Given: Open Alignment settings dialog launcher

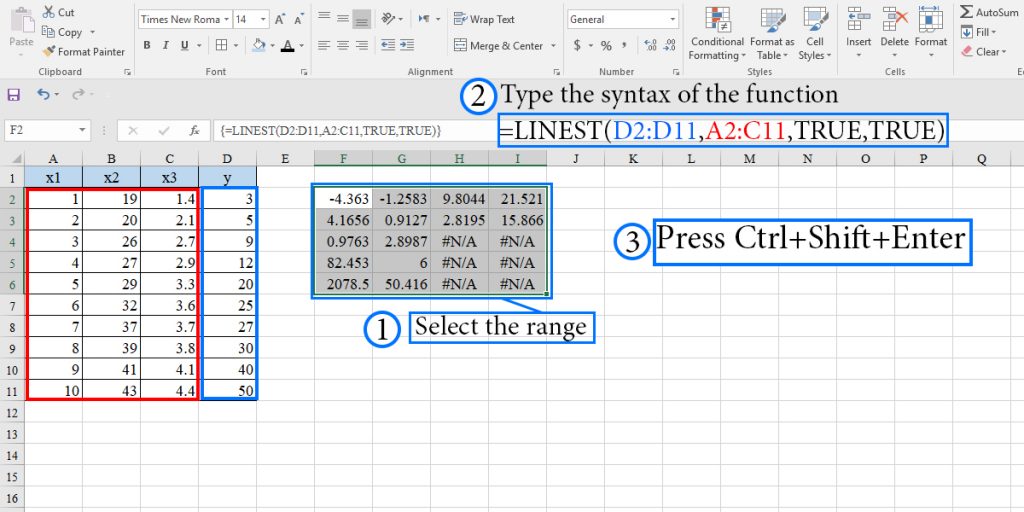Looking at the screenshot, I should [556, 72].
